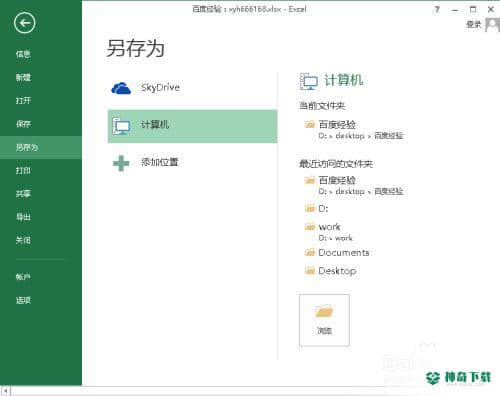Click the folder icon beside work
Screen dimensions: 500x396
pos(310,227)
